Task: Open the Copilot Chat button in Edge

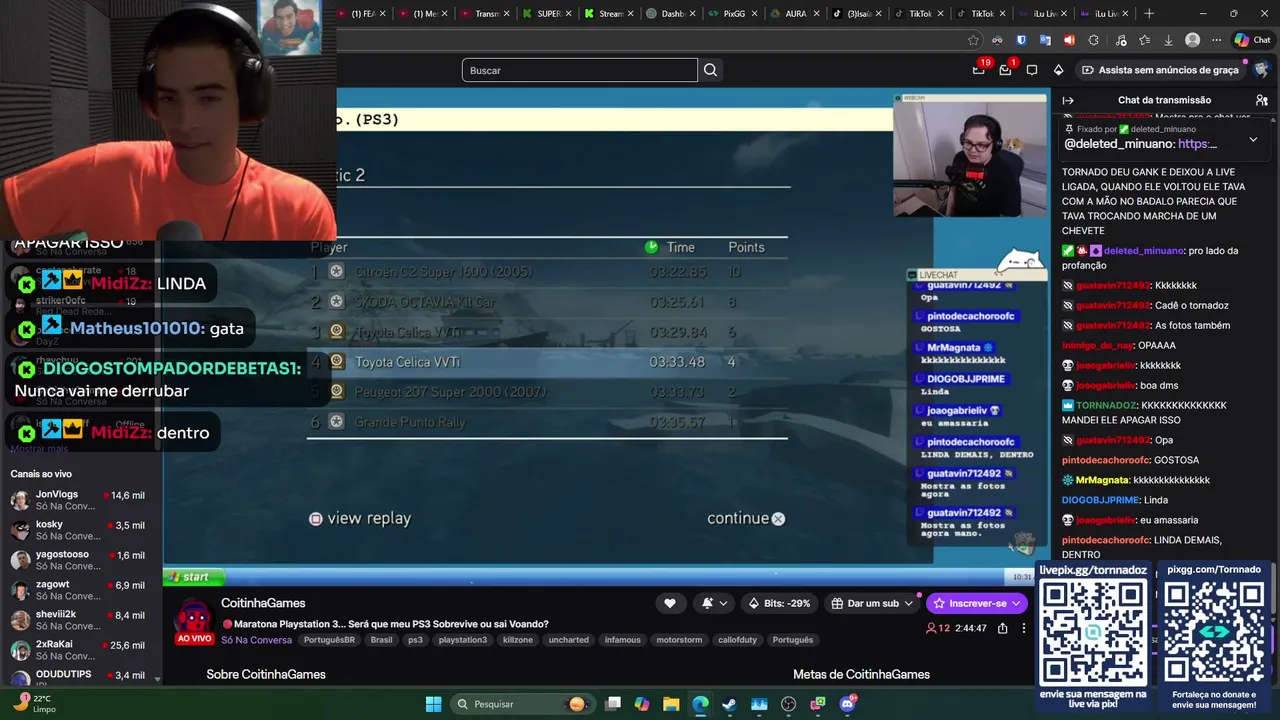Action: (1253, 40)
